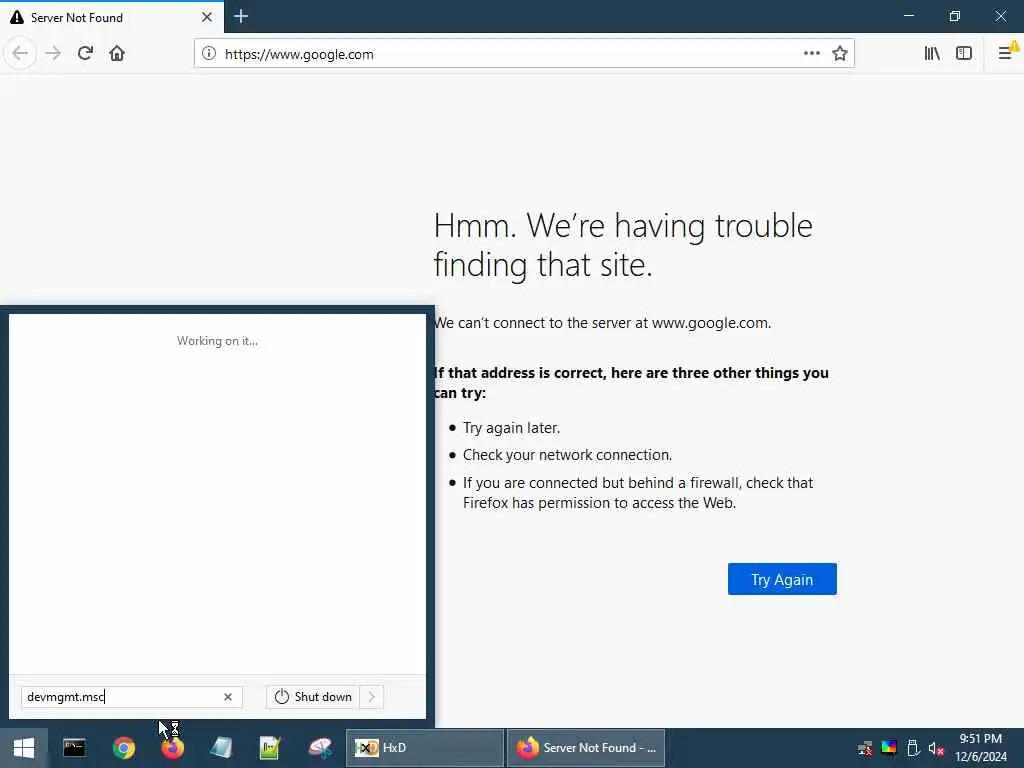
Task: Clear the devmgmt.msc search text
Action: [228, 697]
